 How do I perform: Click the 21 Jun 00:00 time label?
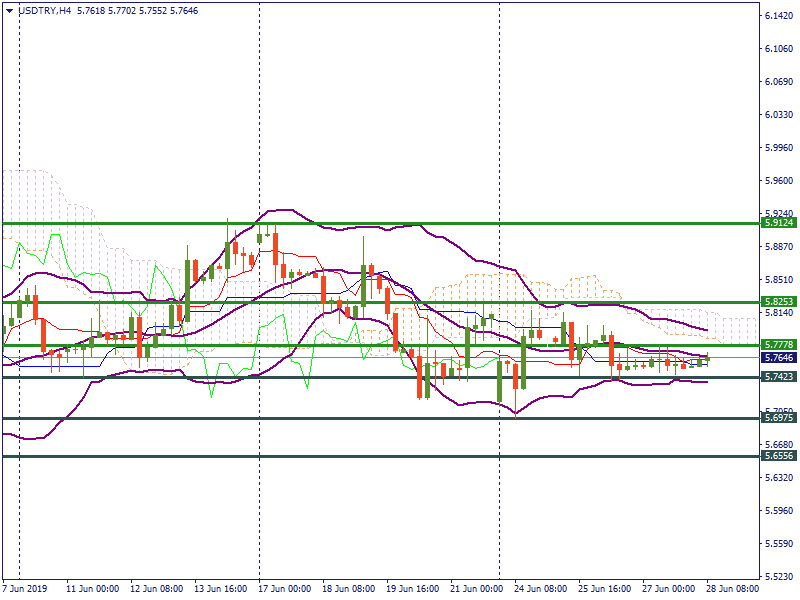coord(476,589)
